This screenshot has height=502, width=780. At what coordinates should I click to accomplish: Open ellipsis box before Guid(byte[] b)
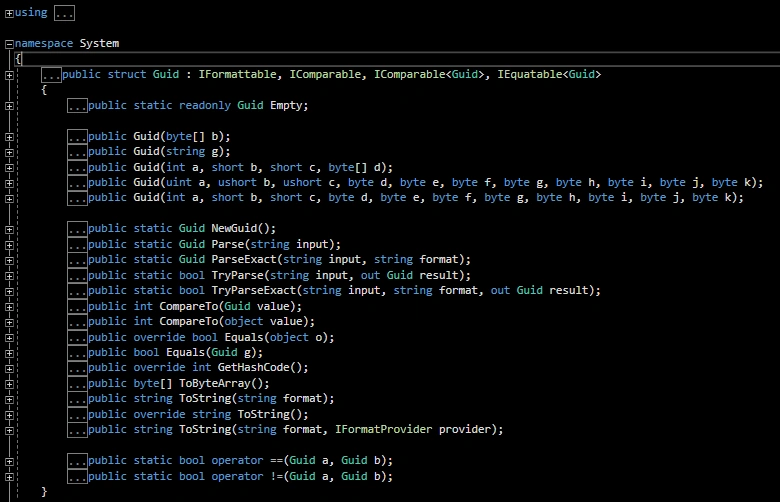tap(77, 136)
